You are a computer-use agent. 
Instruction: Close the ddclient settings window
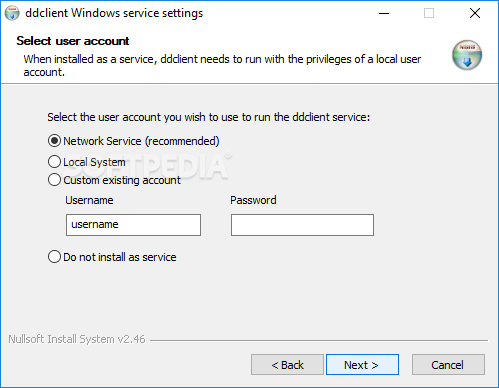475,13
